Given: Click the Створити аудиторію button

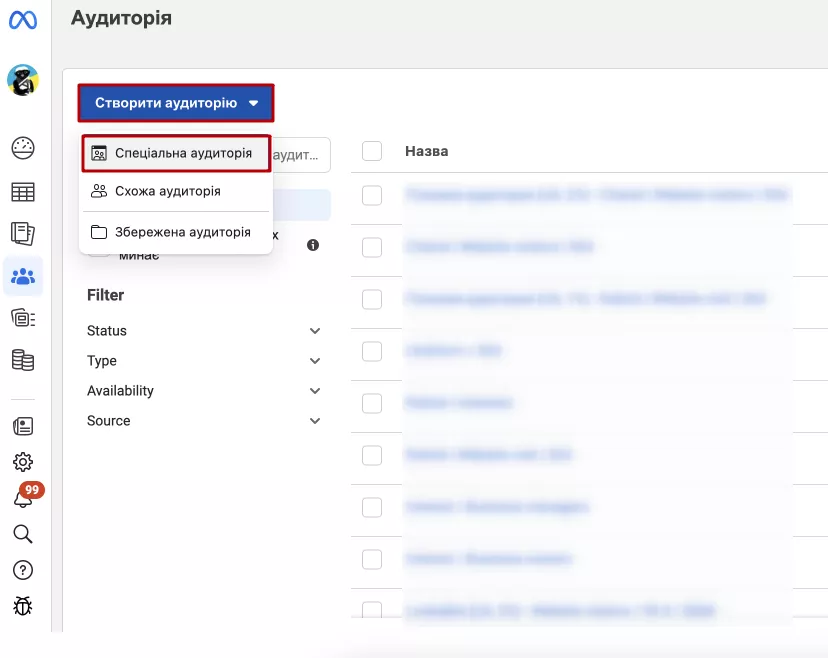Looking at the screenshot, I should pos(176,103).
